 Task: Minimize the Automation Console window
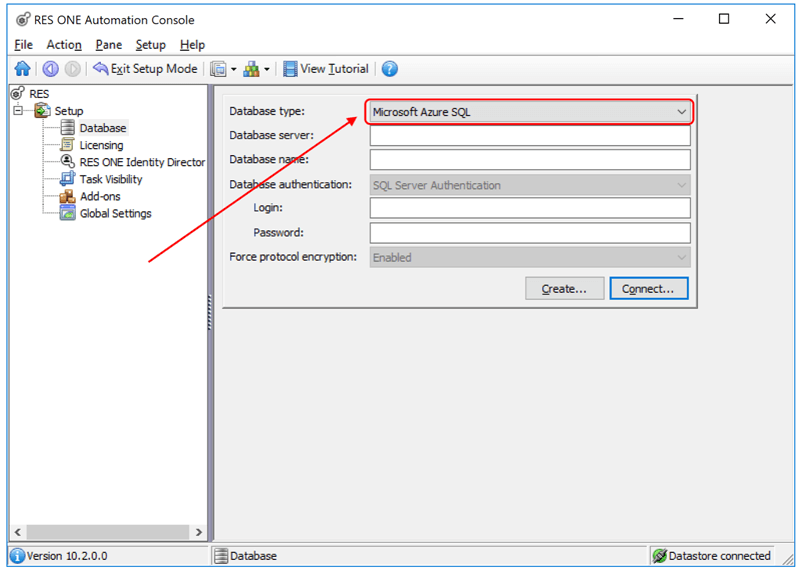click(678, 19)
